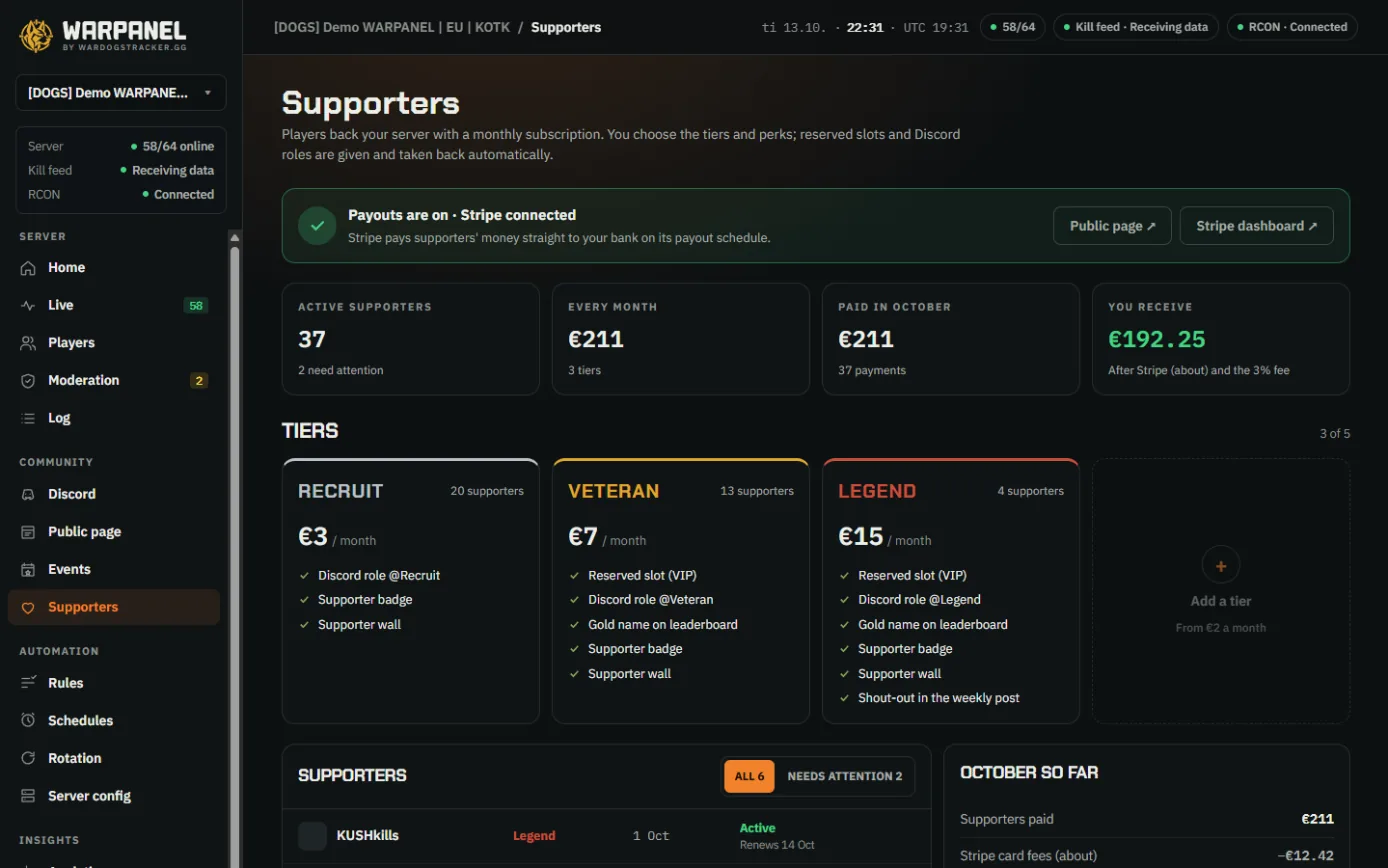
Task: Click '3 of 5' tiers counter
Action: point(1335,434)
